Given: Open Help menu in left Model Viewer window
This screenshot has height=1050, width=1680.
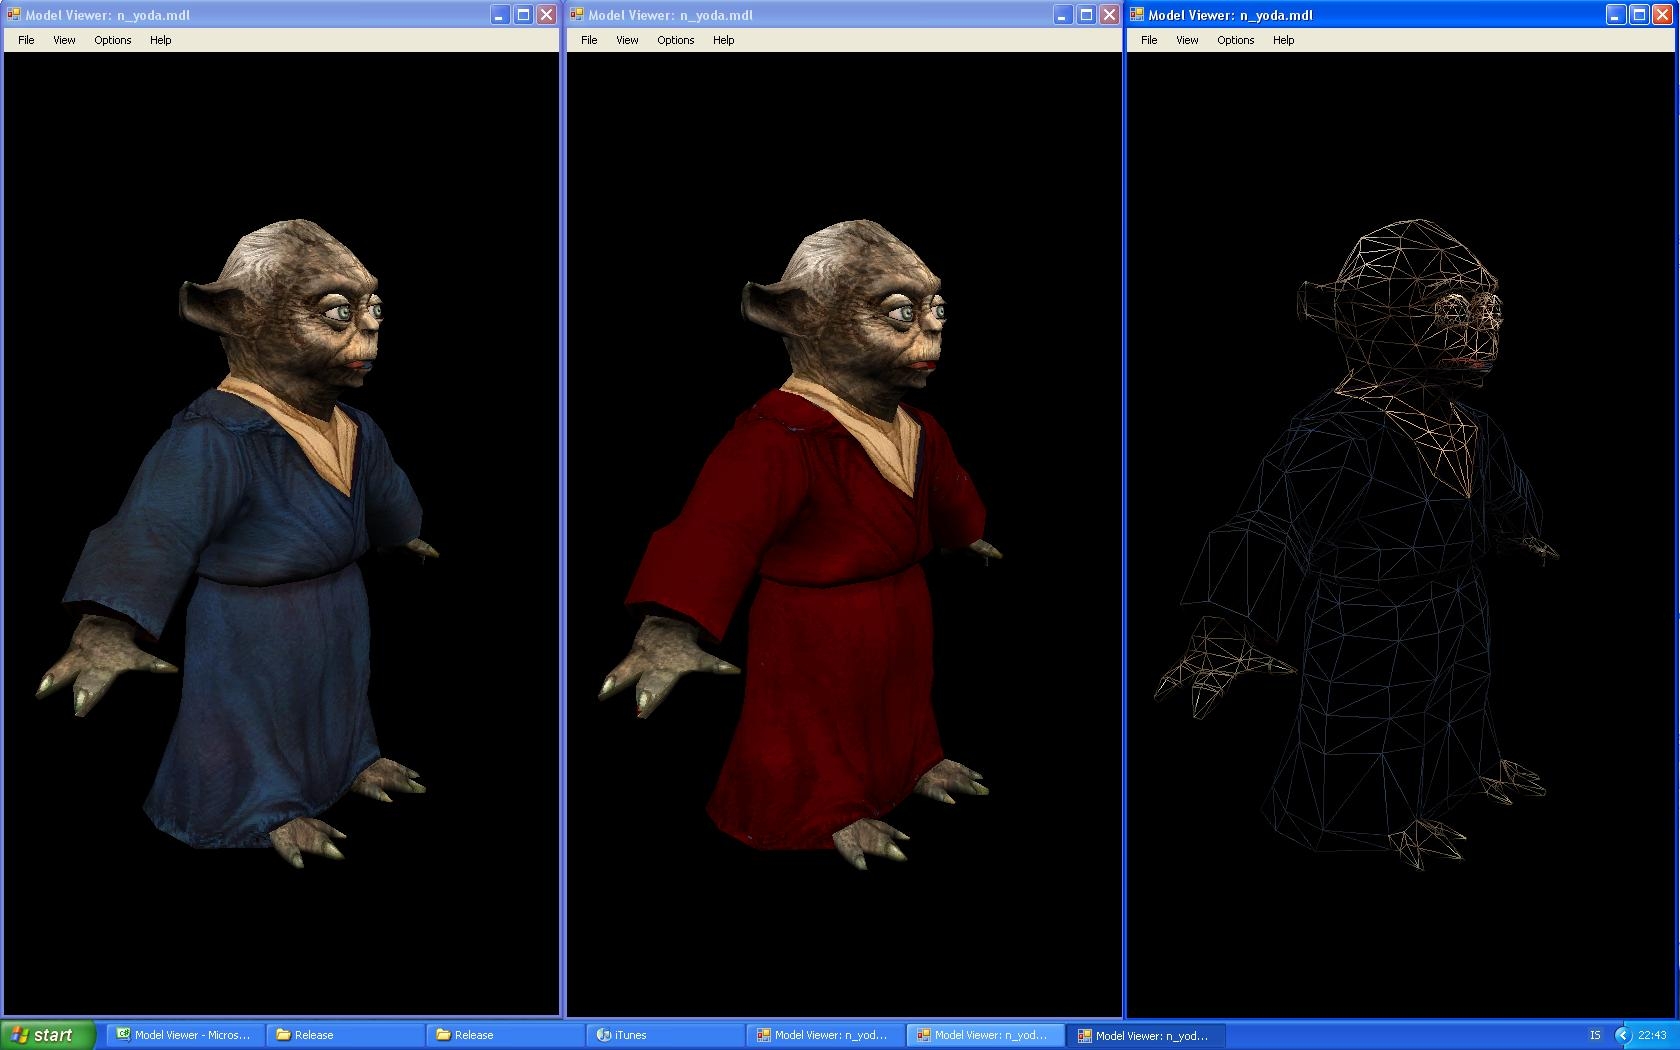Looking at the screenshot, I should 160,40.
